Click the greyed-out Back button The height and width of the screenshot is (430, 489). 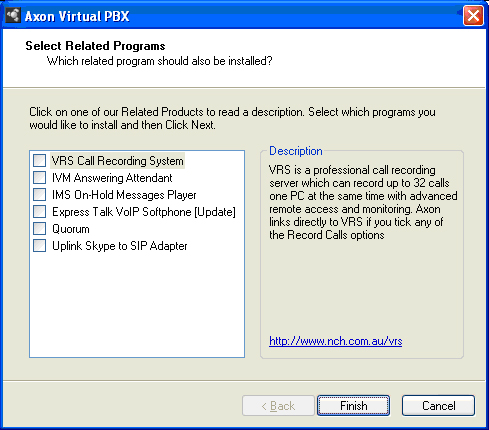tap(278, 406)
